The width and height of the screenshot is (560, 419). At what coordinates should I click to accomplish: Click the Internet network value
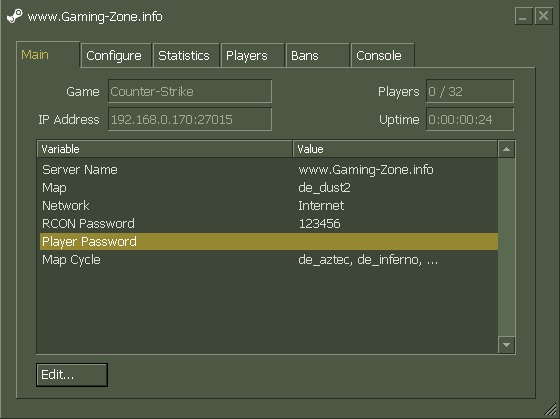coord(321,206)
